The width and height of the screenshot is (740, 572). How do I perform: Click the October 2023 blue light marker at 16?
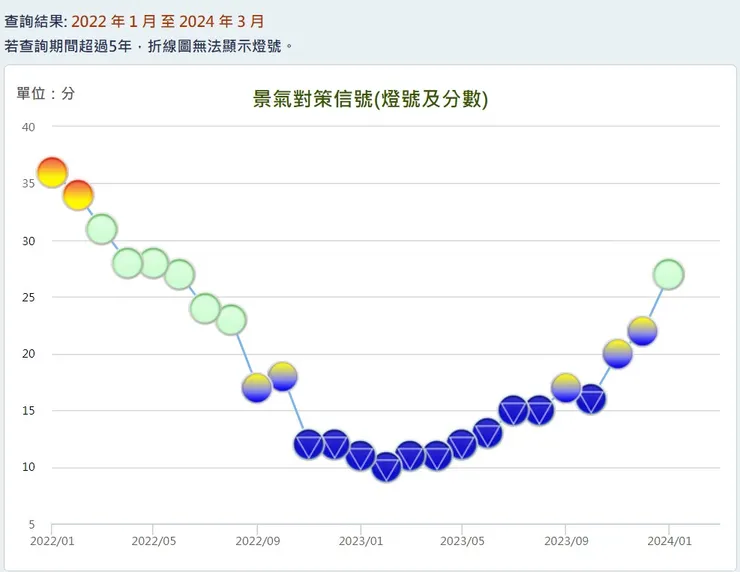point(591,399)
